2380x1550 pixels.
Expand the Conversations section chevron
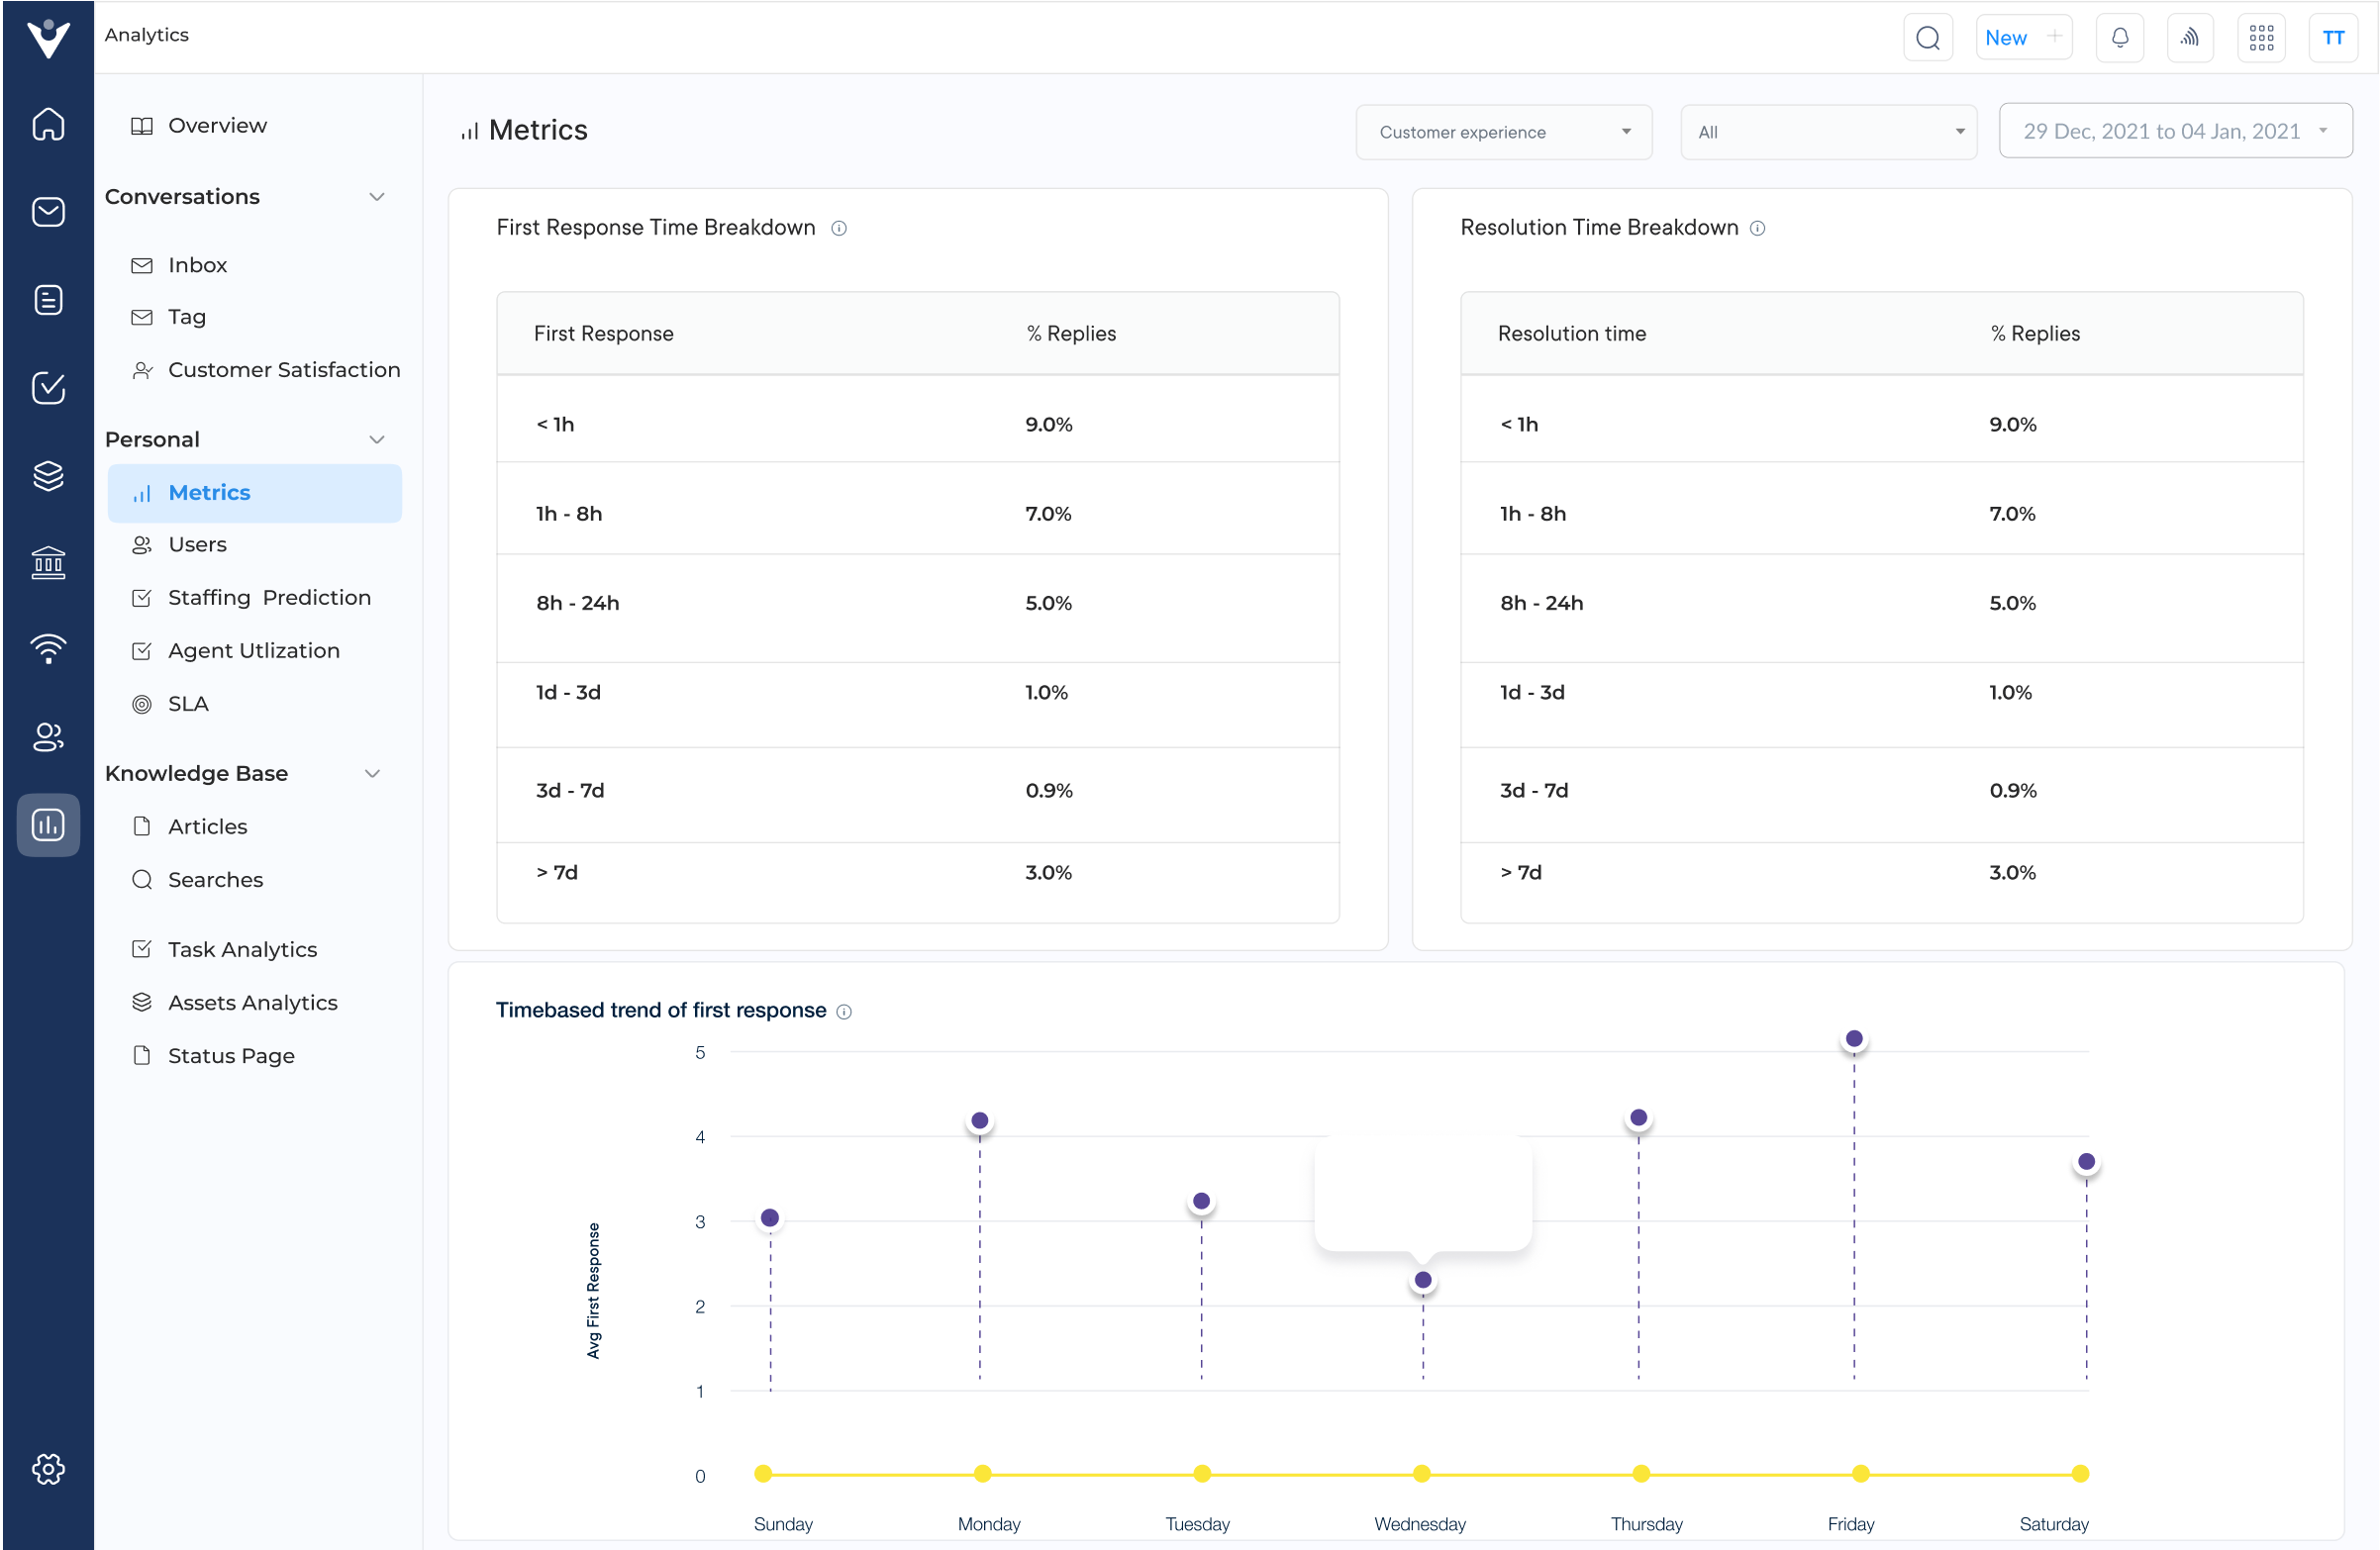pos(378,196)
